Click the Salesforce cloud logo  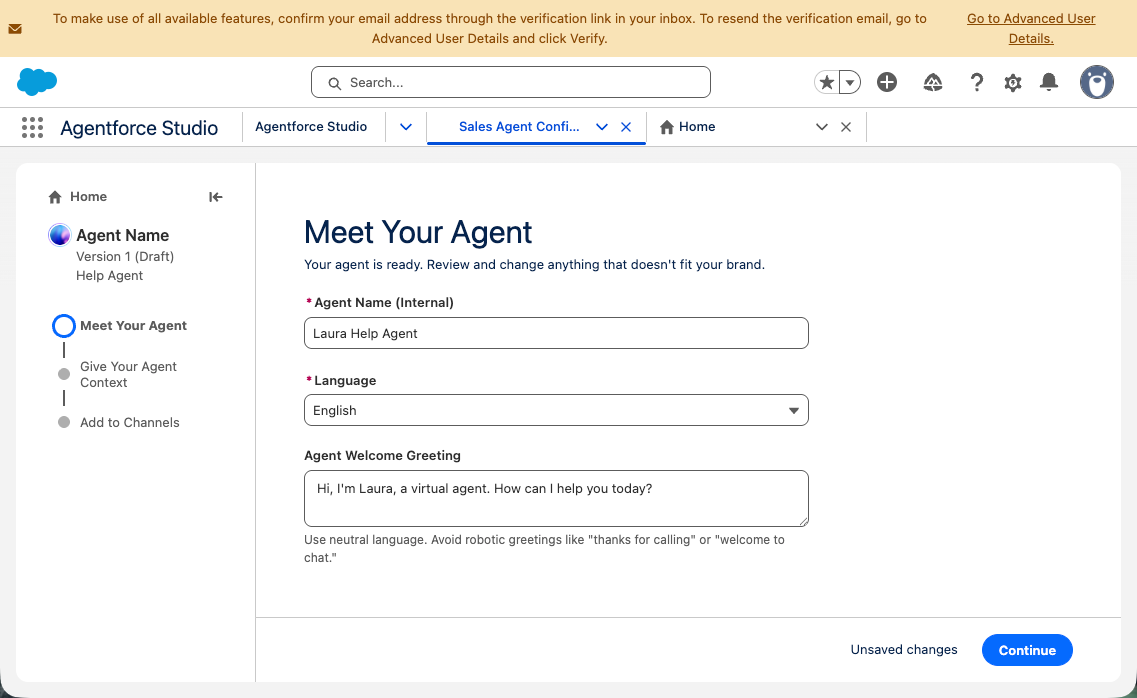[37, 82]
